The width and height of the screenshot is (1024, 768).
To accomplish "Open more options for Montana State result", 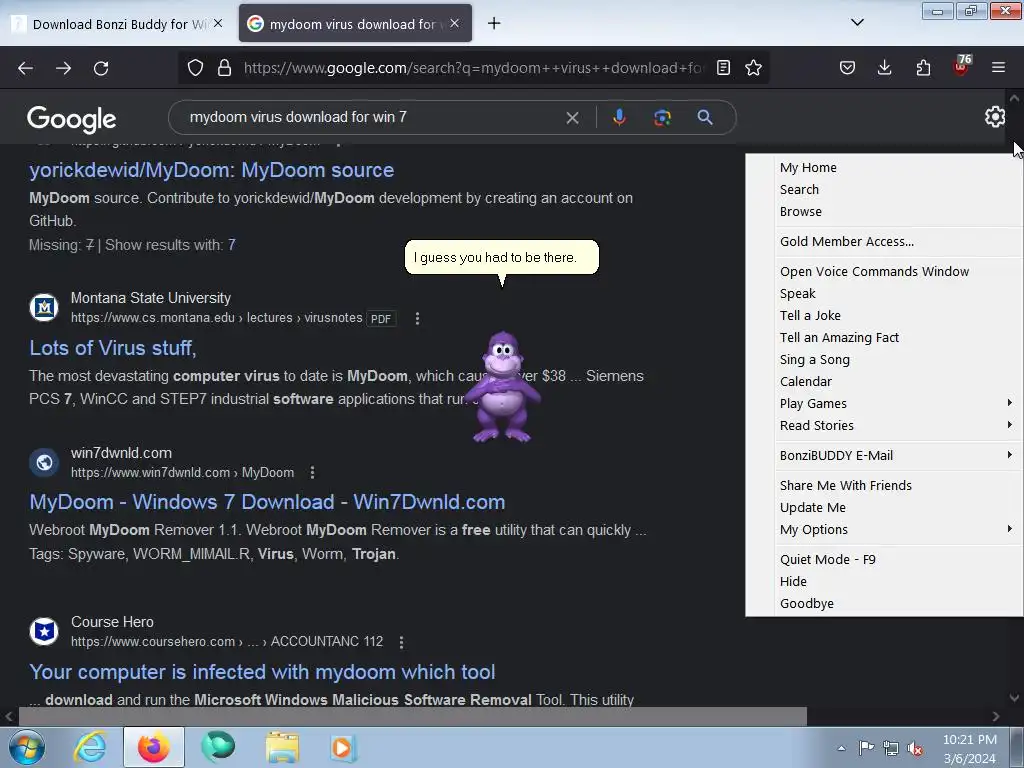I will 417,318.
